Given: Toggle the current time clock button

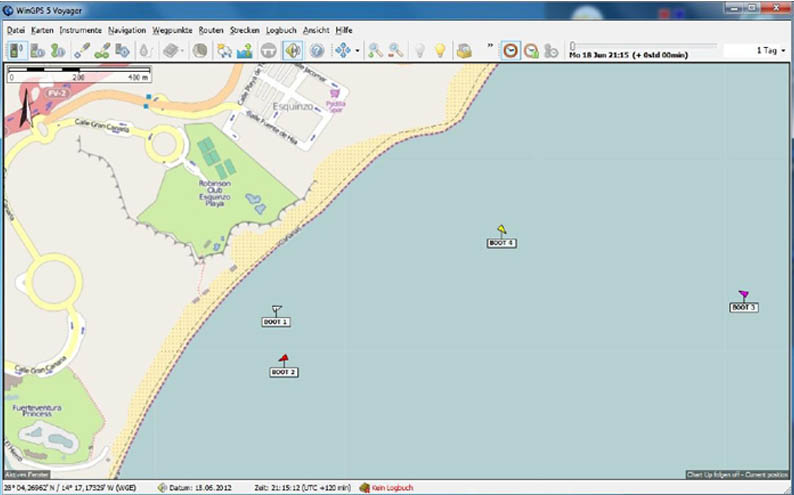Looking at the screenshot, I should pos(510,50).
